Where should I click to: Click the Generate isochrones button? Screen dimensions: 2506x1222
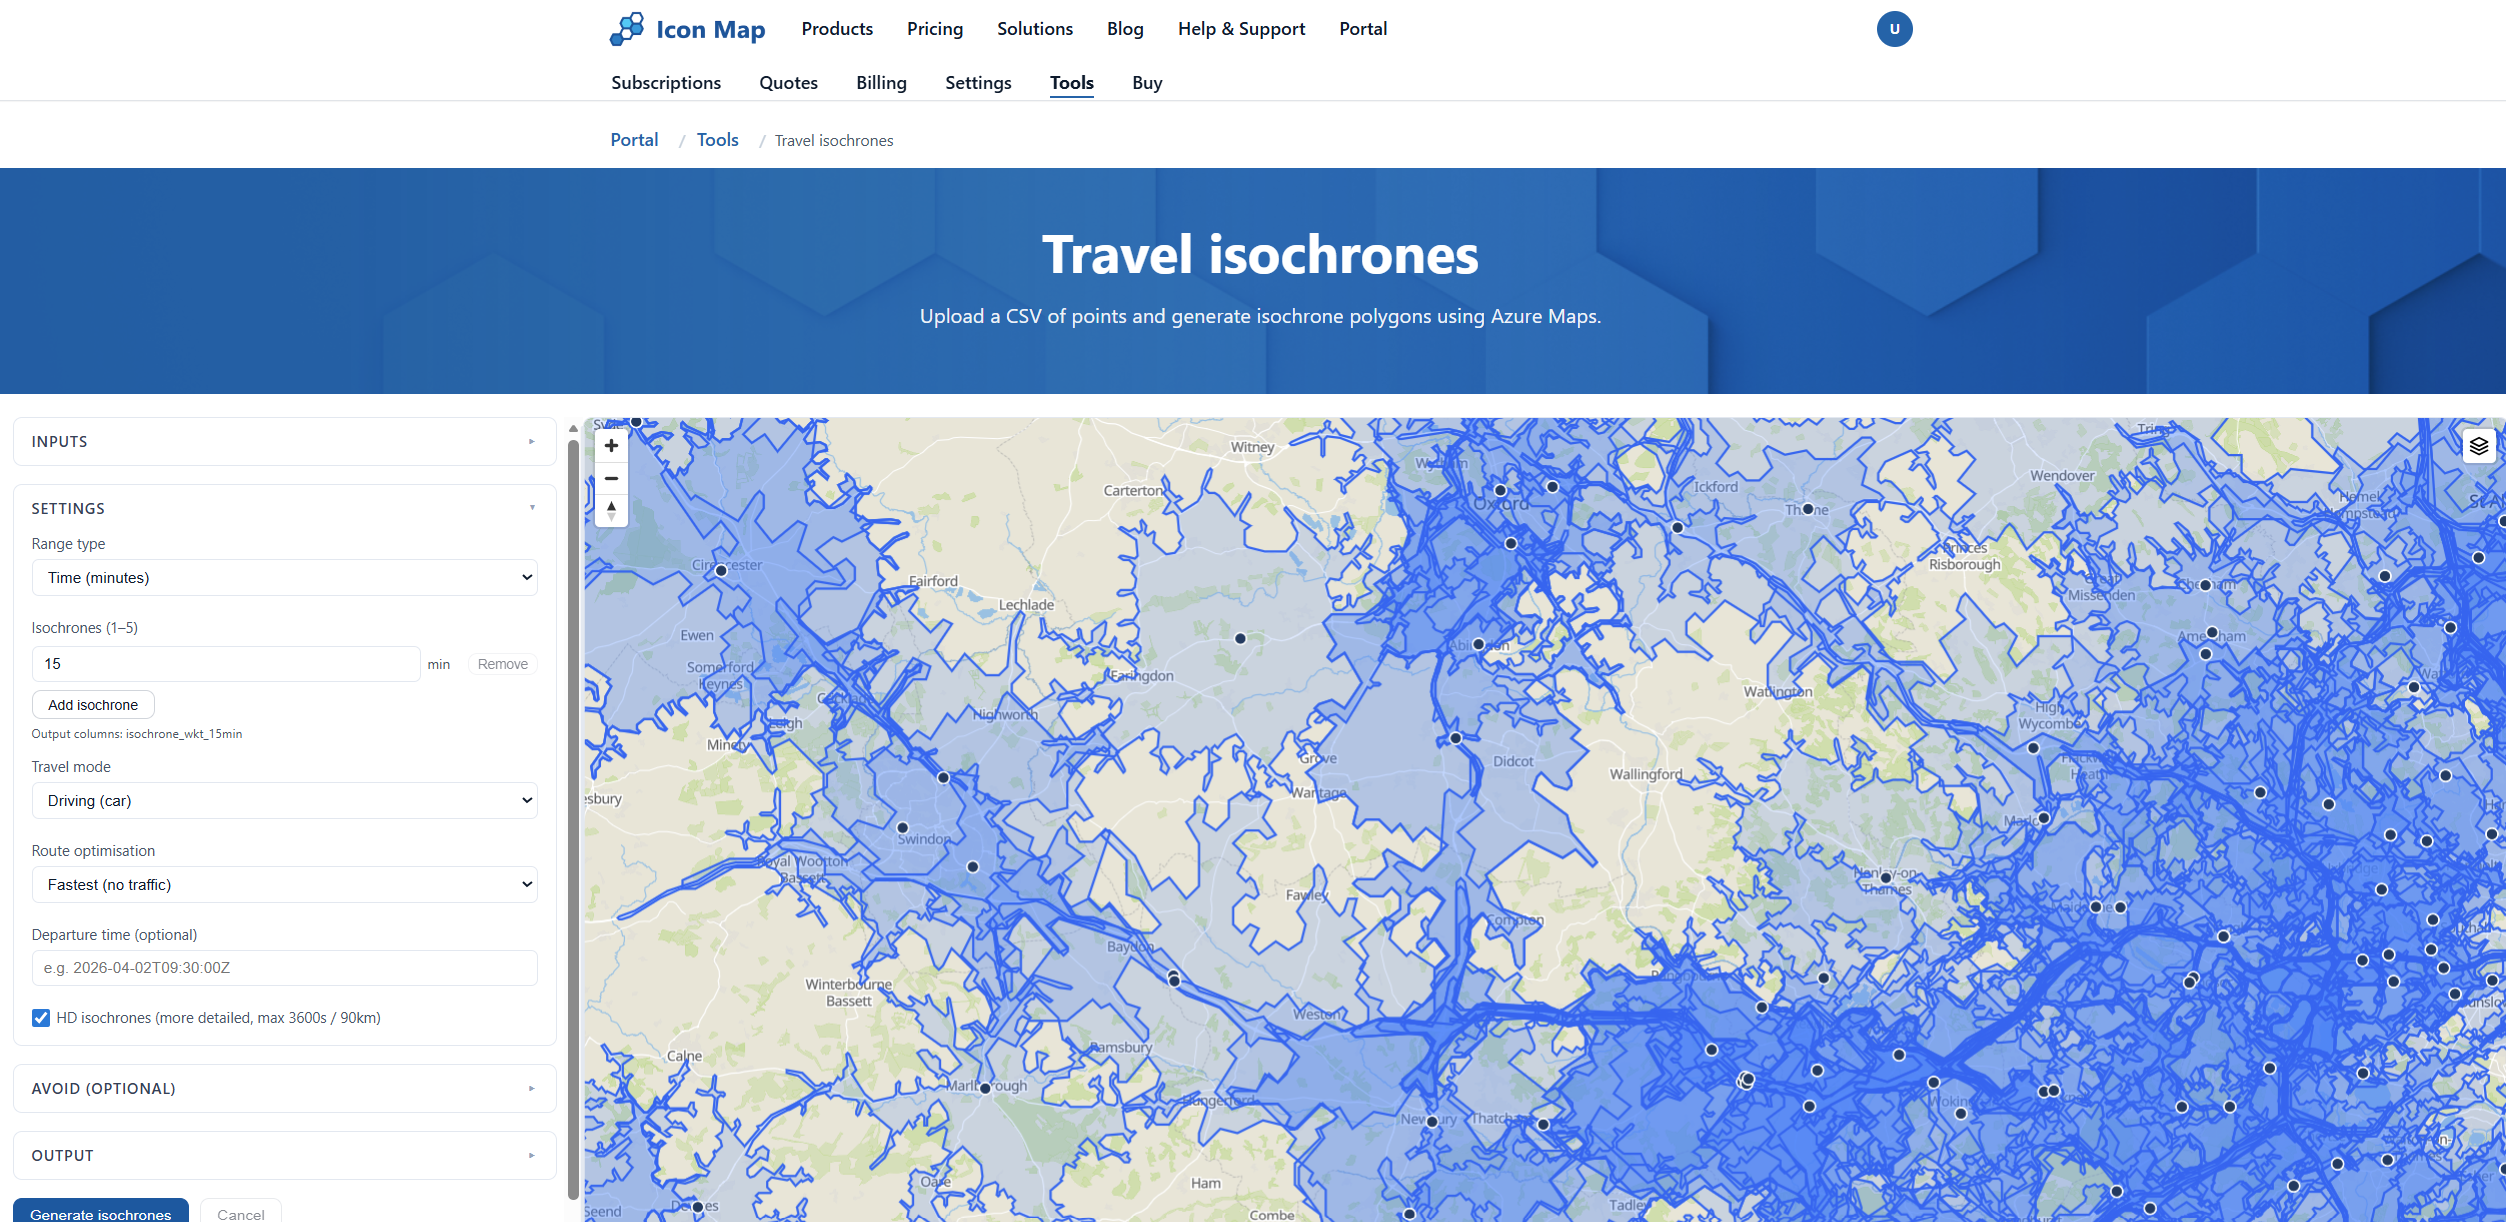click(100, 1213)
